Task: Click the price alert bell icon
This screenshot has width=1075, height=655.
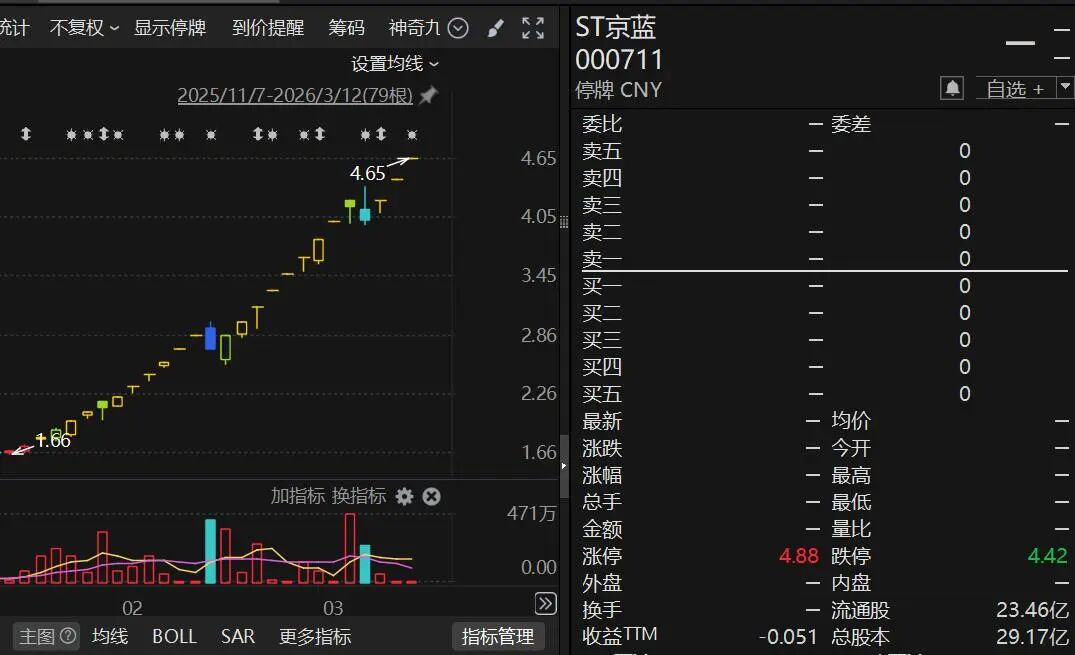Action: coord(951,88)
